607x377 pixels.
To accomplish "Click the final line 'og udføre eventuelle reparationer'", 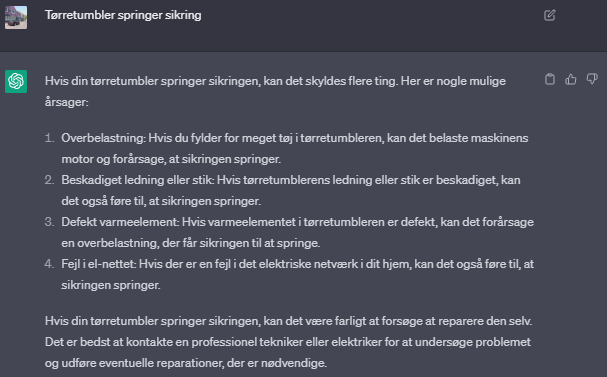I will (186, 363).
